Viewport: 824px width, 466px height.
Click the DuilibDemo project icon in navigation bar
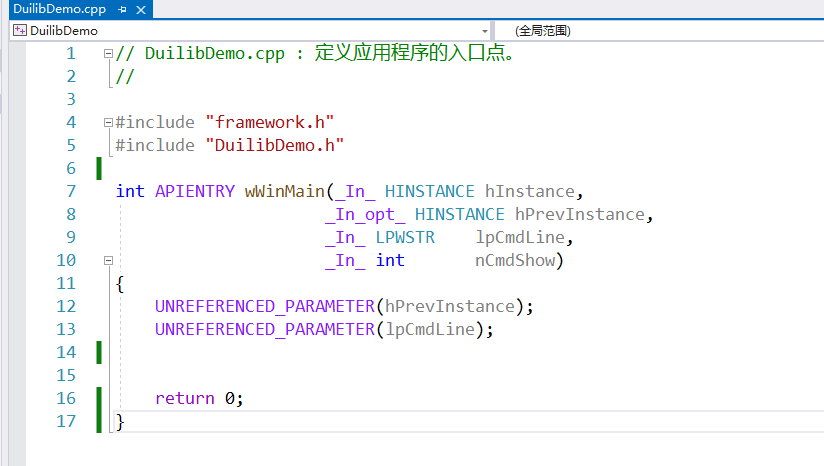click(19, 30)
